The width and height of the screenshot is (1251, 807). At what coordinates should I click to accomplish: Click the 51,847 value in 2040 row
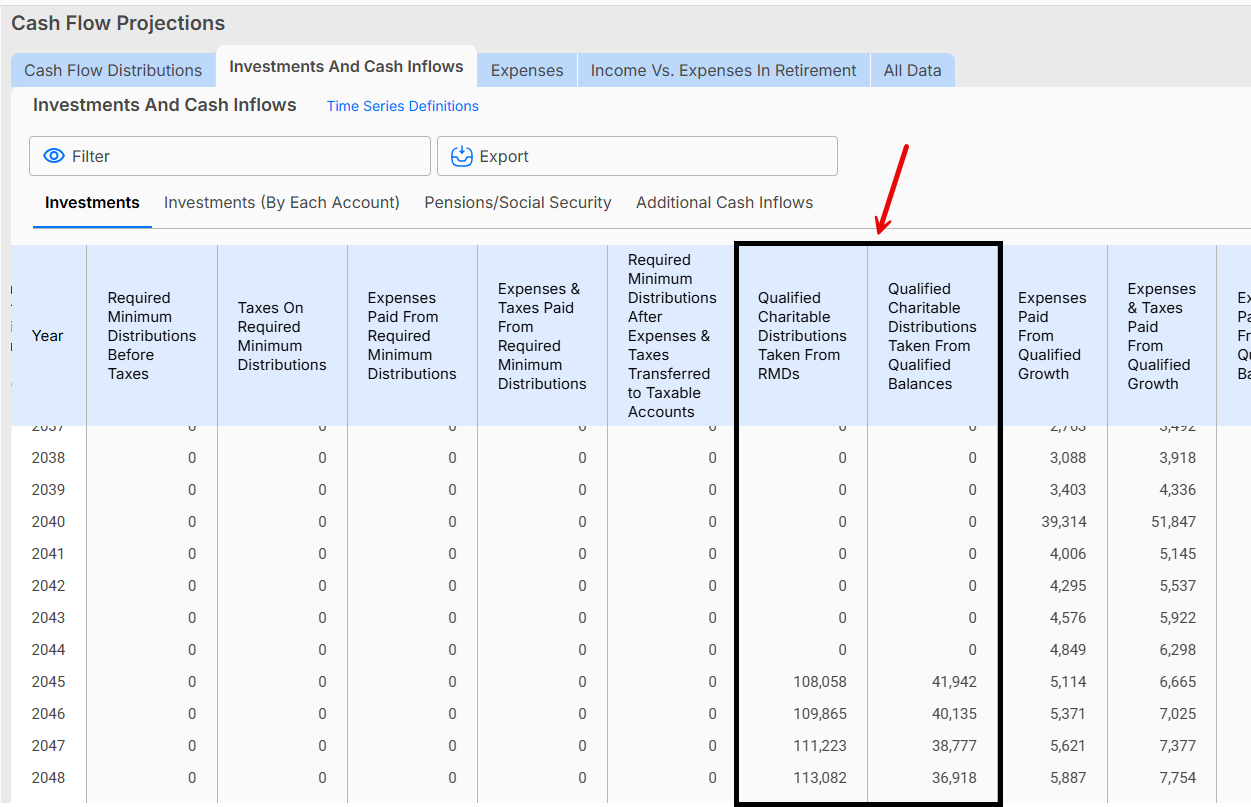1172,522
